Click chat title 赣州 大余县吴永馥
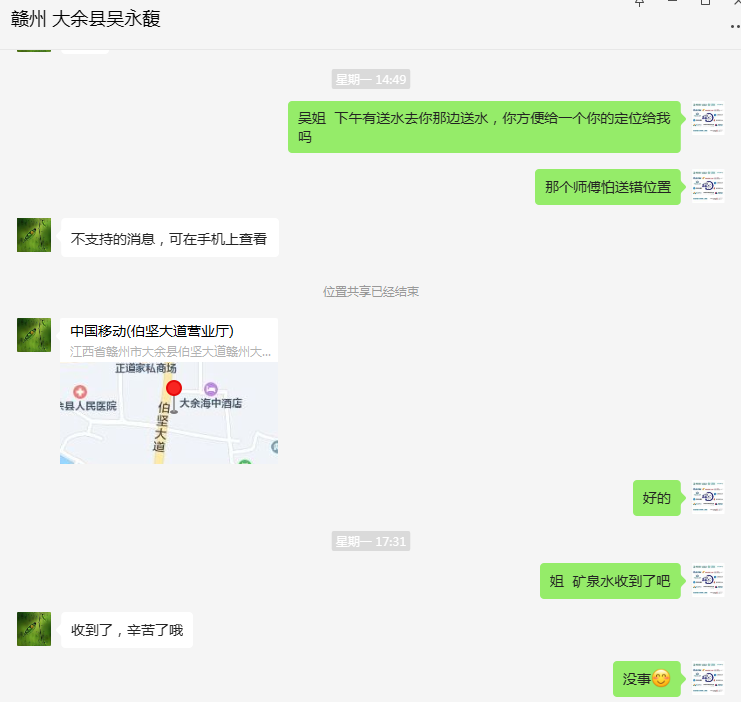This screenshot has height=702, width=741. point(86,19)
